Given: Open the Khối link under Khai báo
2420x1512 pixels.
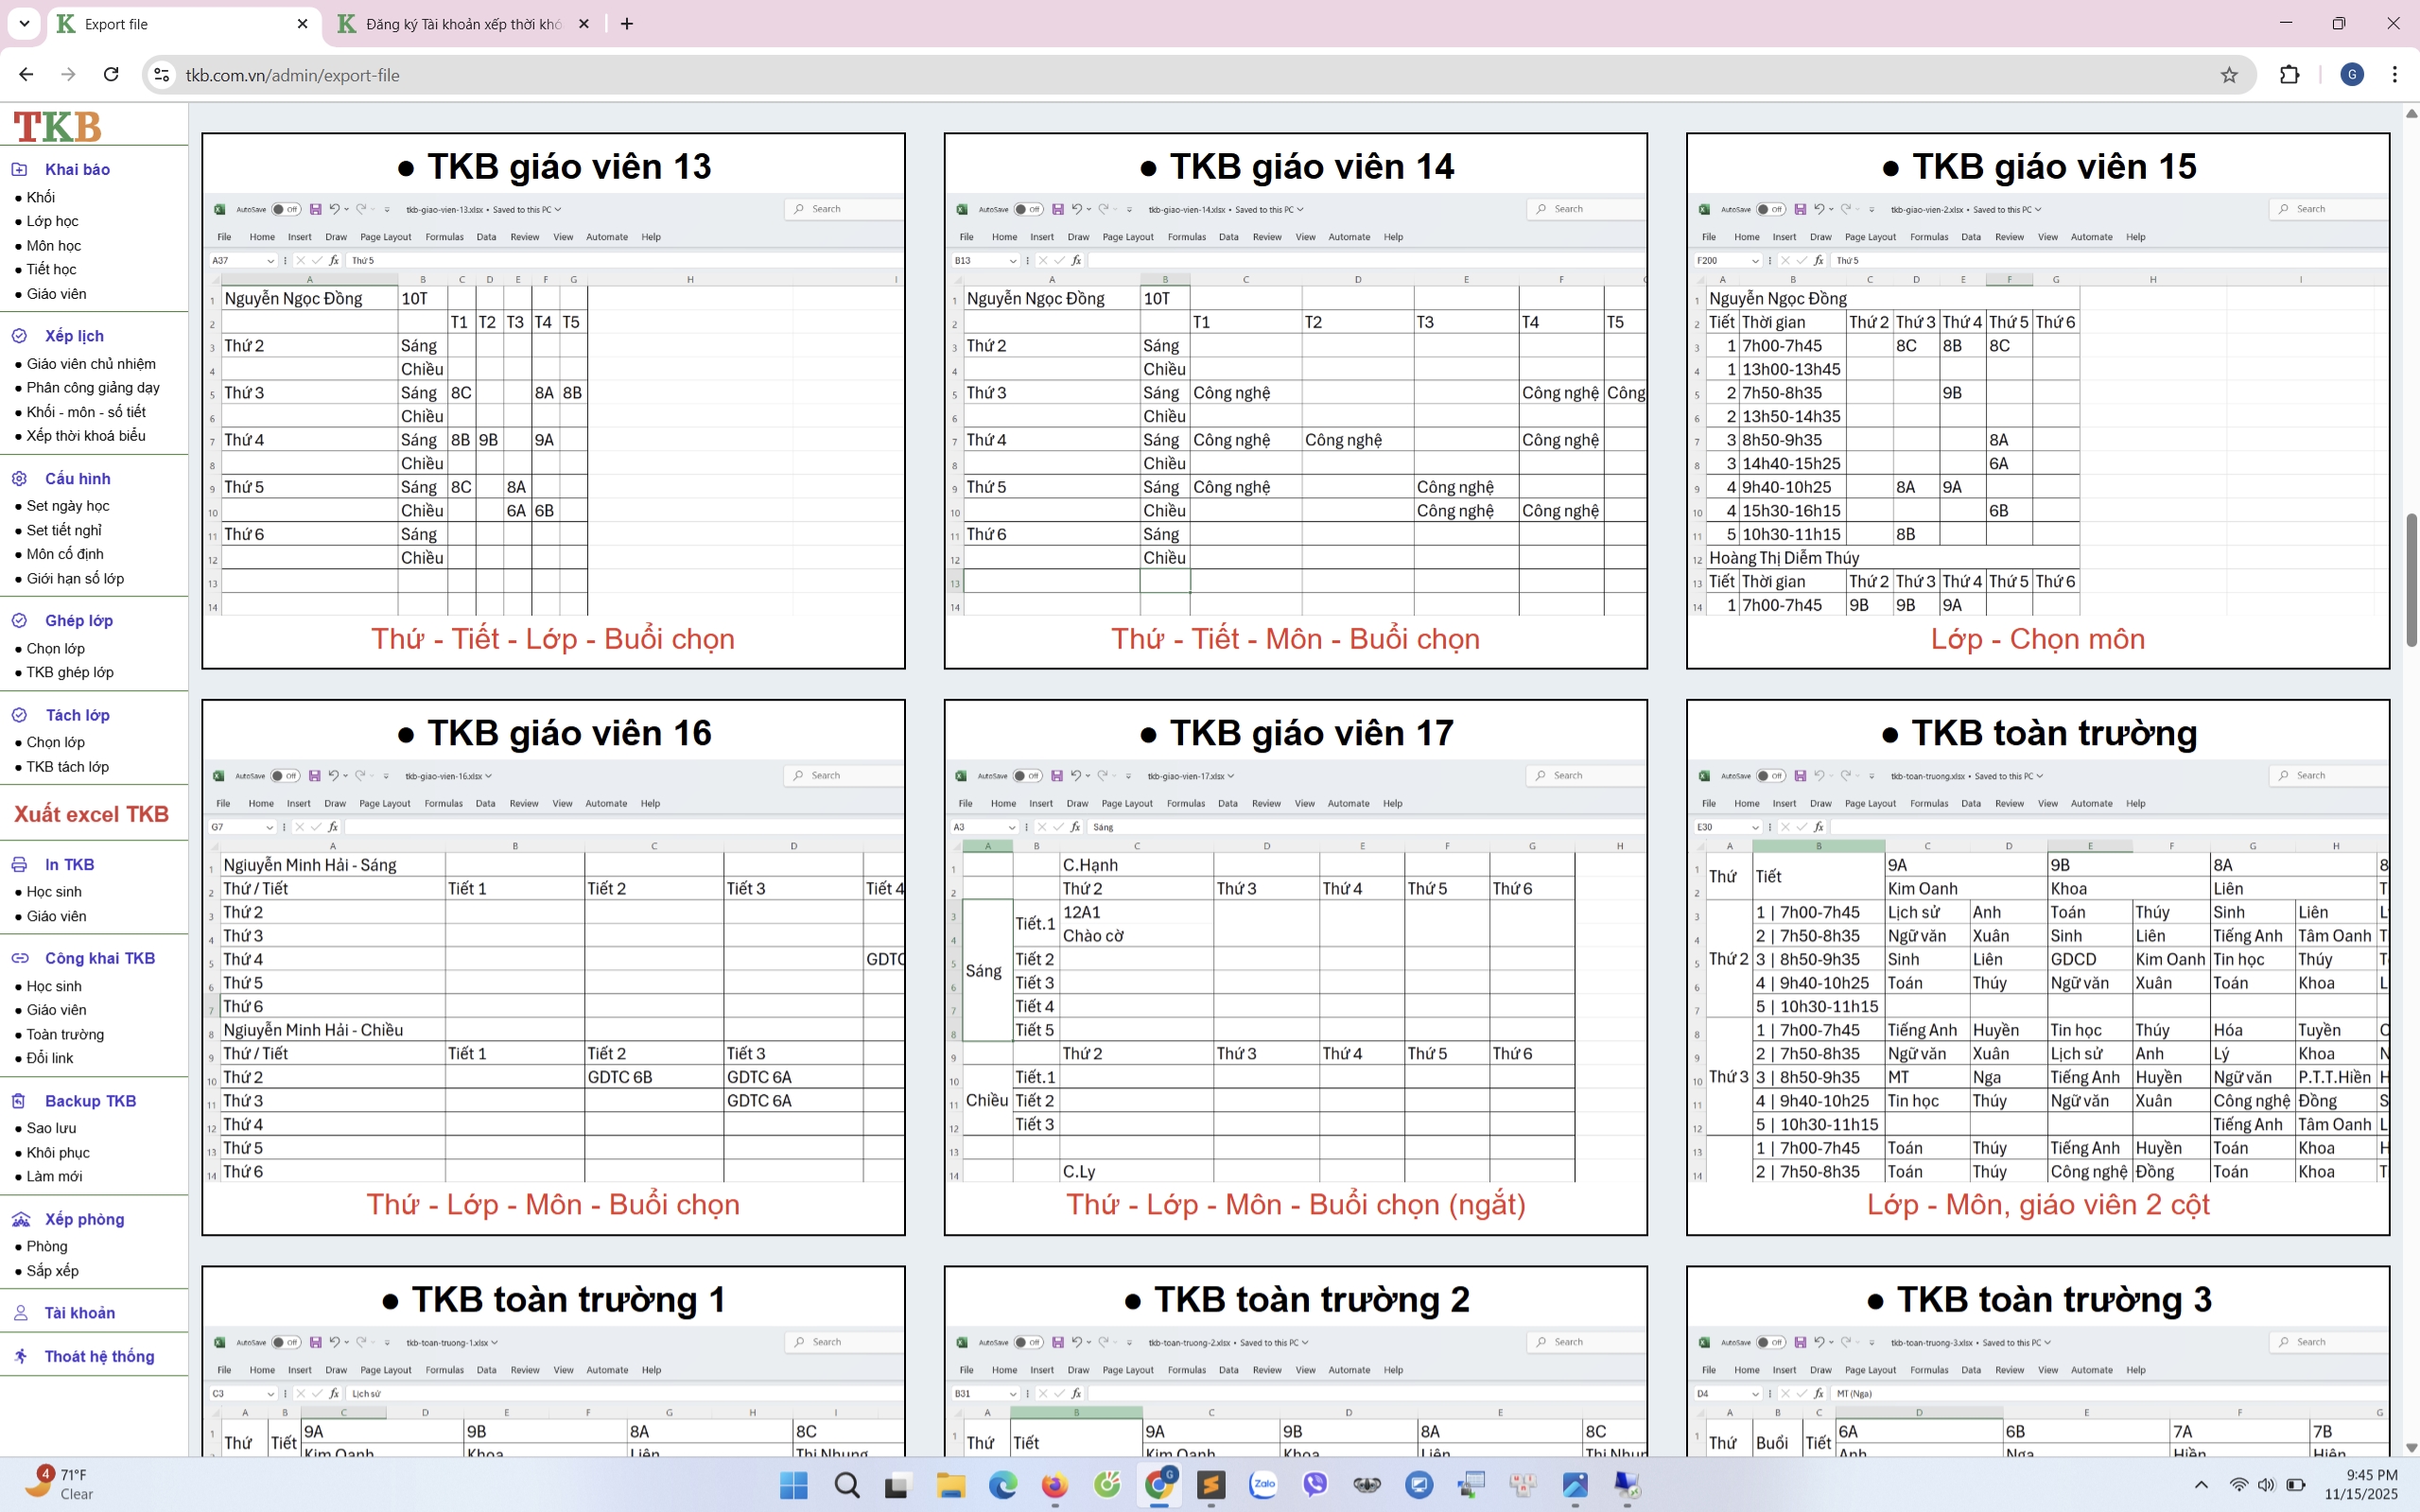Looking at the screenshot, I should 41,197.
